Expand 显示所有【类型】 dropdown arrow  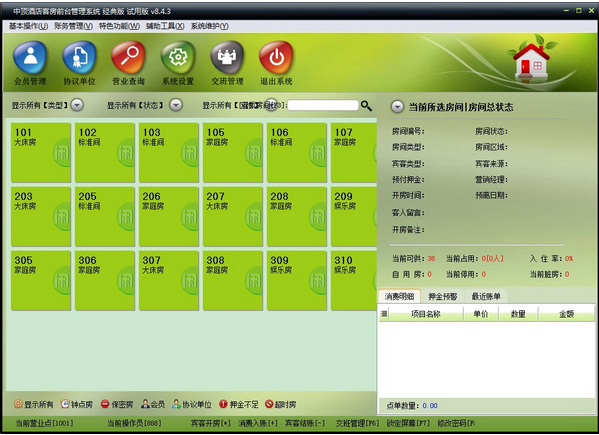(x=77, y=105)
